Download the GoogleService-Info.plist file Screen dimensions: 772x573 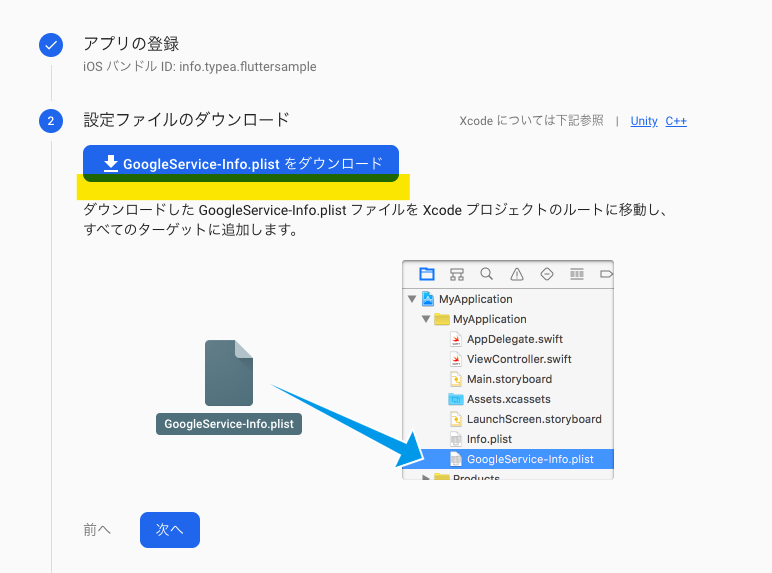point(241,163)
